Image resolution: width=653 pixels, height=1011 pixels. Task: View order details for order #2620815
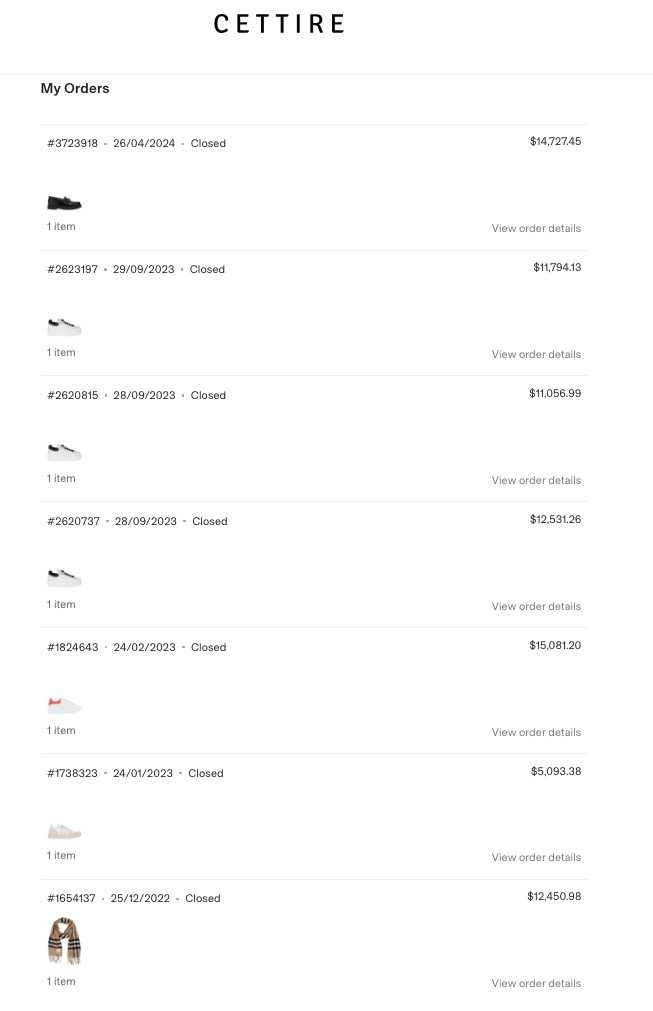coord(536,480)
